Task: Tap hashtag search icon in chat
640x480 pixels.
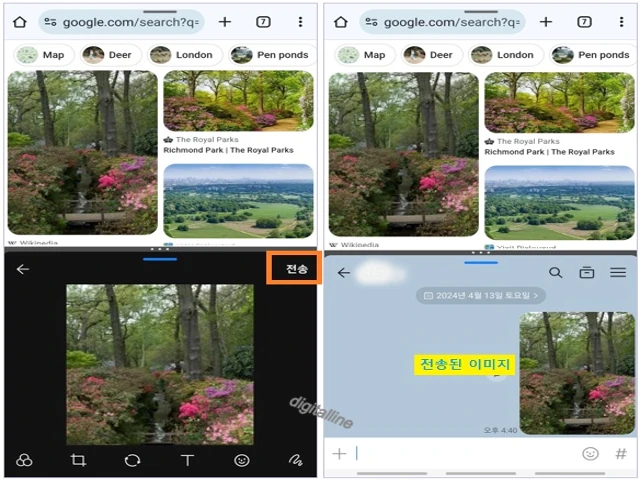Action: [621, 453]
